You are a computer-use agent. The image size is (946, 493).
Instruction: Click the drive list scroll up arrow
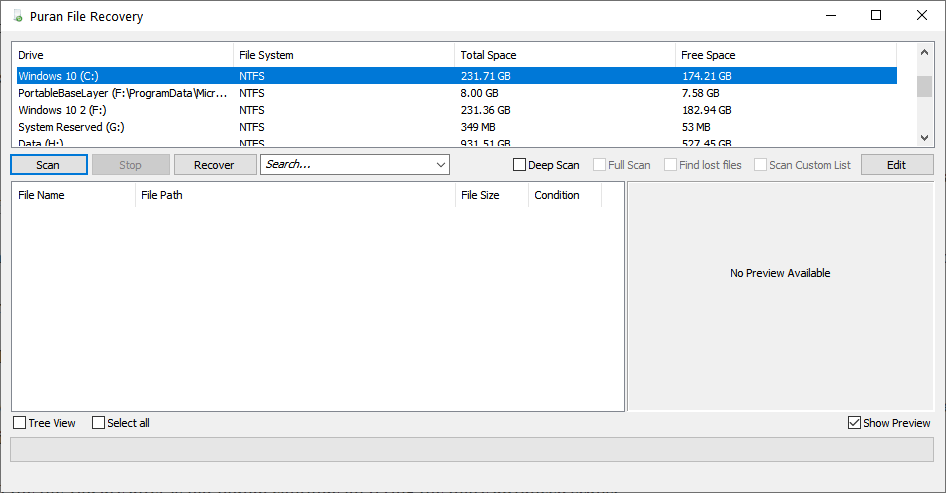pyautogui.click(x=924, y=52)
